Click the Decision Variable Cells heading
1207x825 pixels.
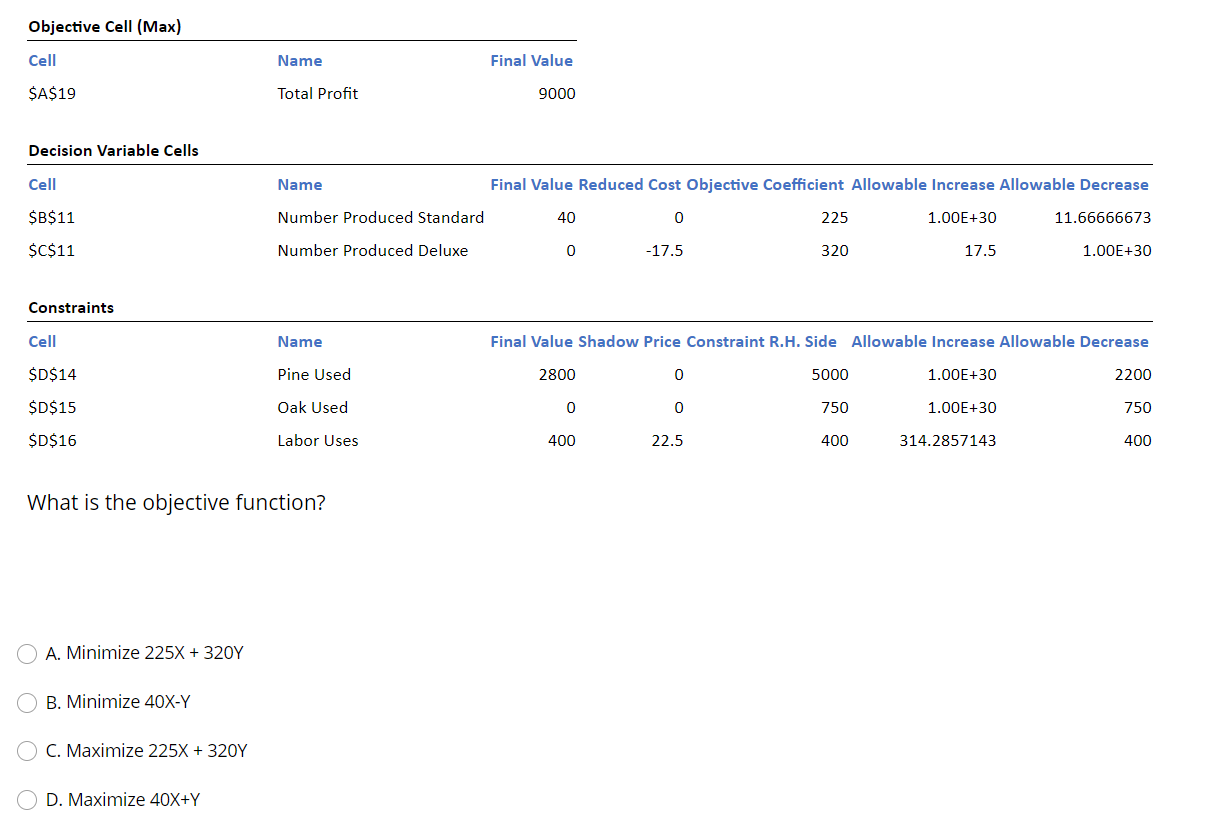pyautogui.click(x=112, y=150)
